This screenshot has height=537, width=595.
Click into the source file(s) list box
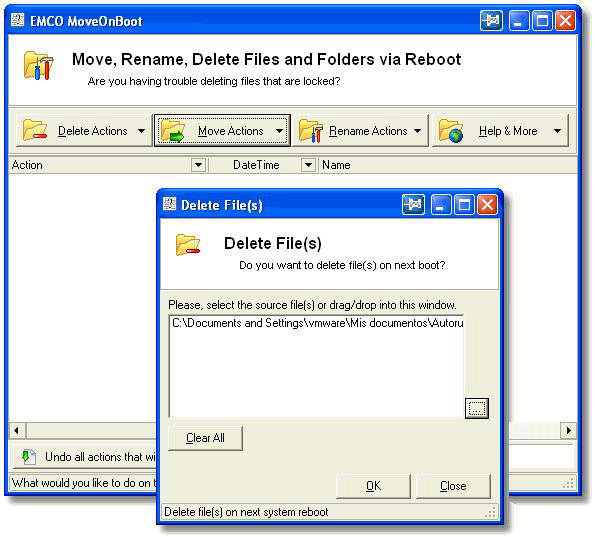[x=316, y=367]
